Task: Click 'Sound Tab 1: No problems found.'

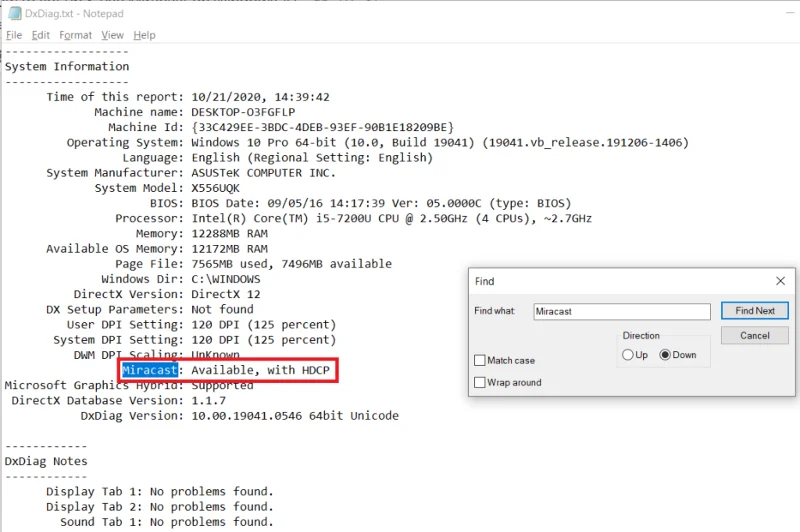Action: coord(167,522)
